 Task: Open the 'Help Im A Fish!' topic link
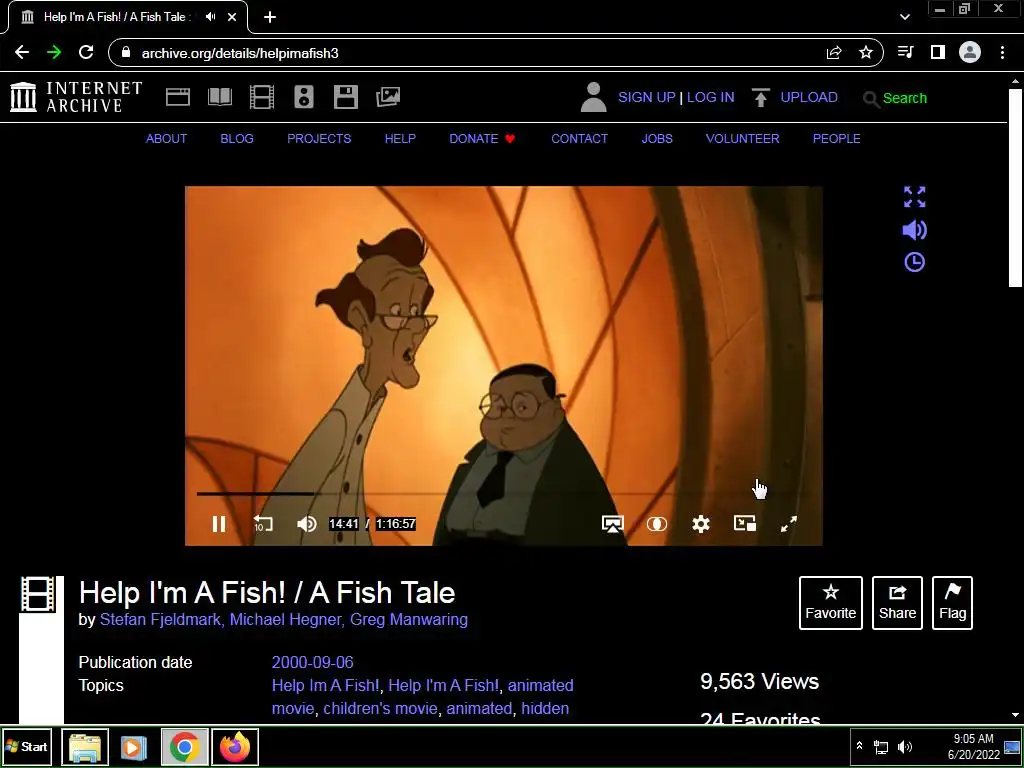(325, 685)
